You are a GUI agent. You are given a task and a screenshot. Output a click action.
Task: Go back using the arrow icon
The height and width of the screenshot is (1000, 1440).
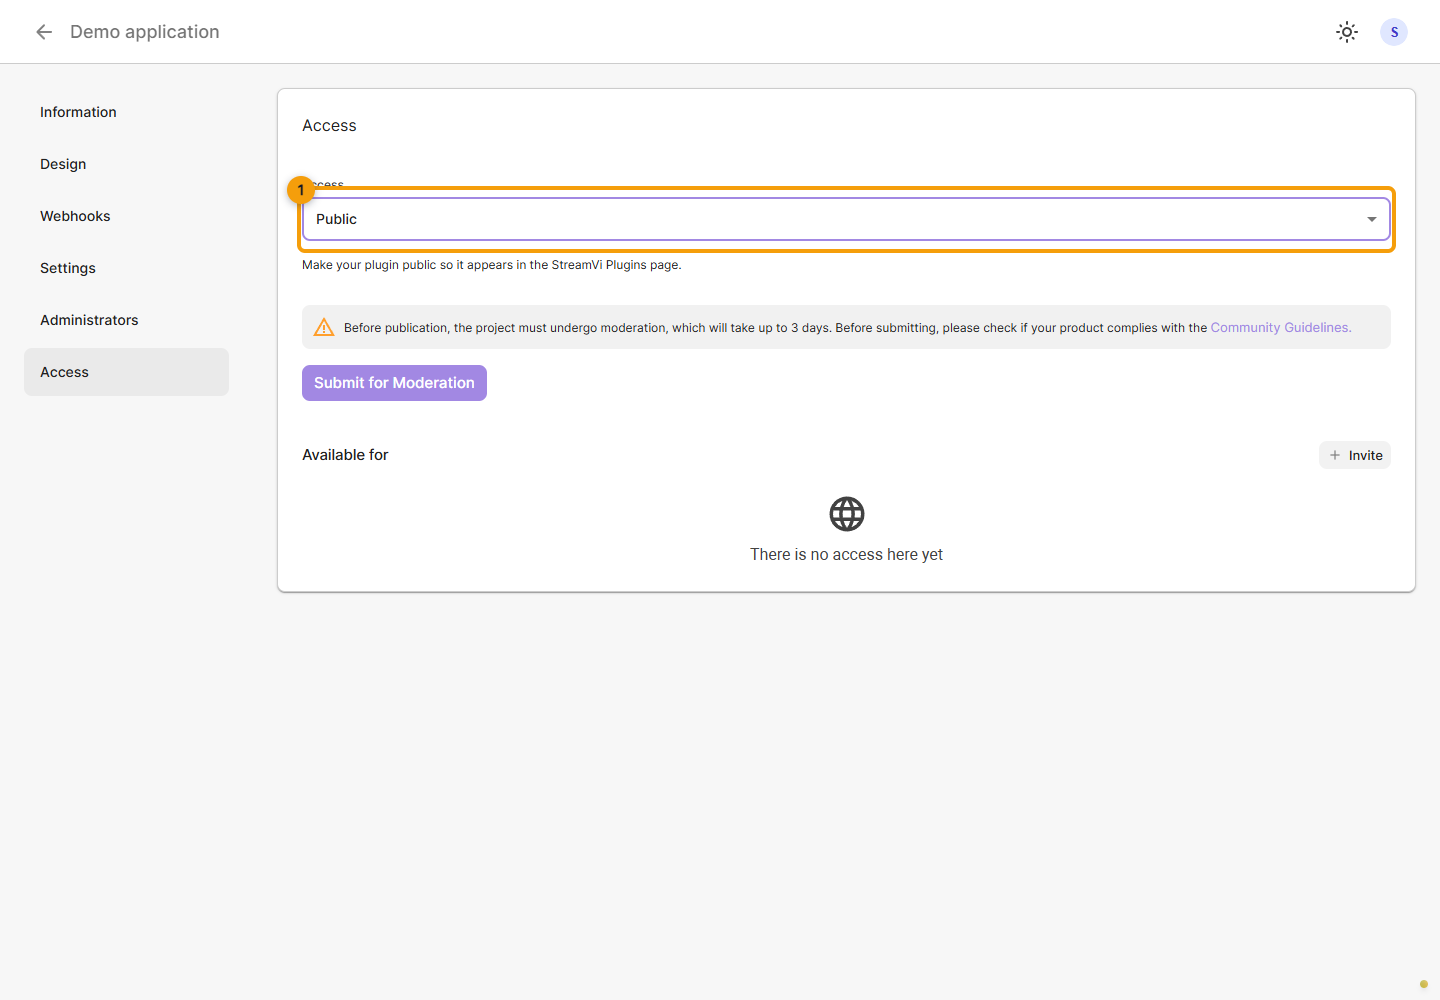click(x=44, y=32)
